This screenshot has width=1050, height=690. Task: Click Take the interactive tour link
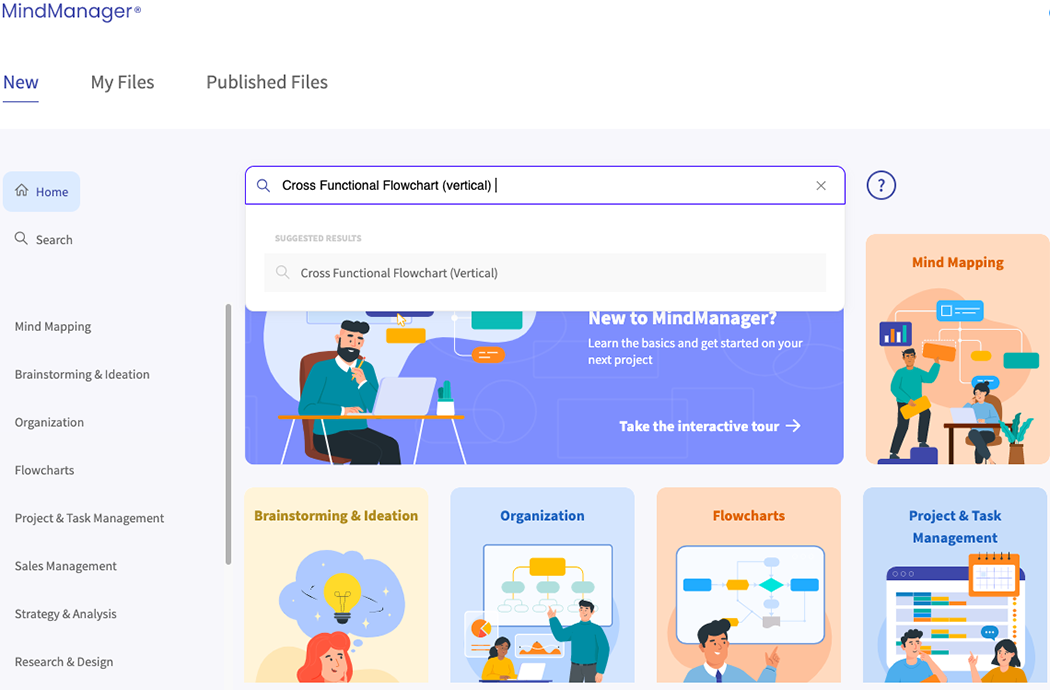(x=699, y=426)
